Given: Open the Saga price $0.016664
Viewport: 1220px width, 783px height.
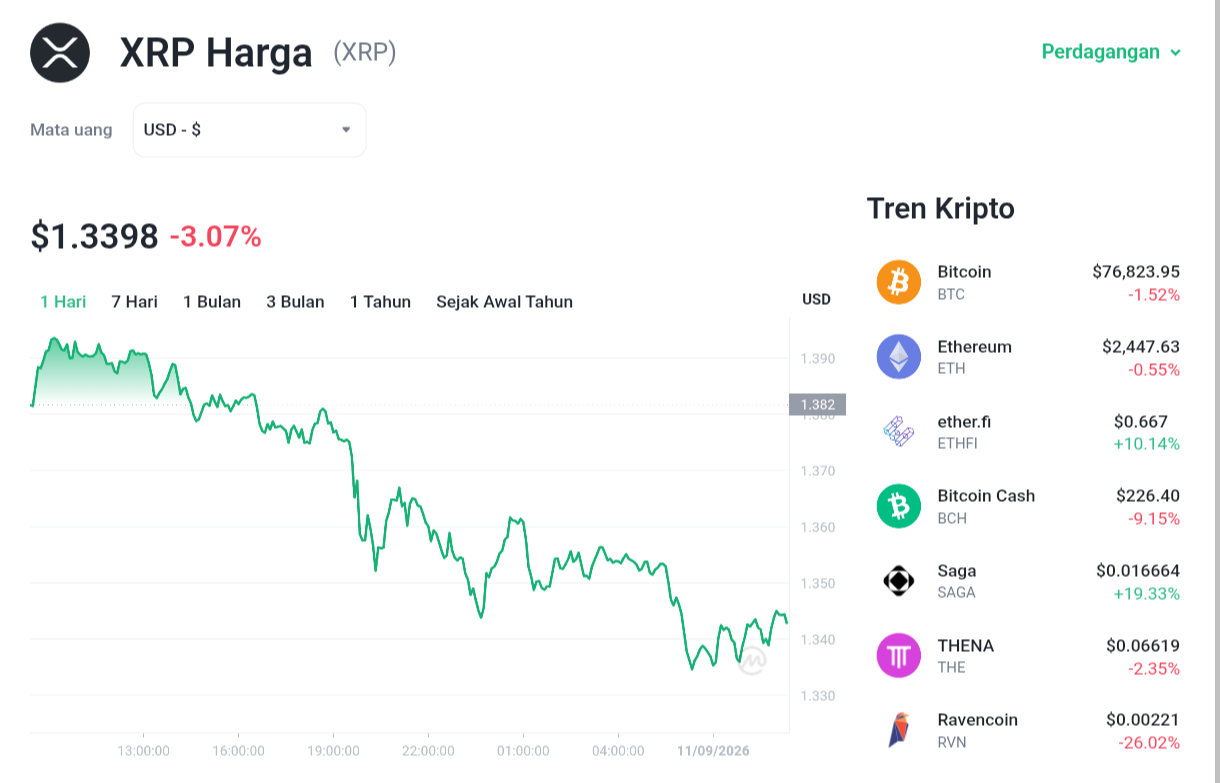Looking at the screenshot, I should pos(1138,571).
